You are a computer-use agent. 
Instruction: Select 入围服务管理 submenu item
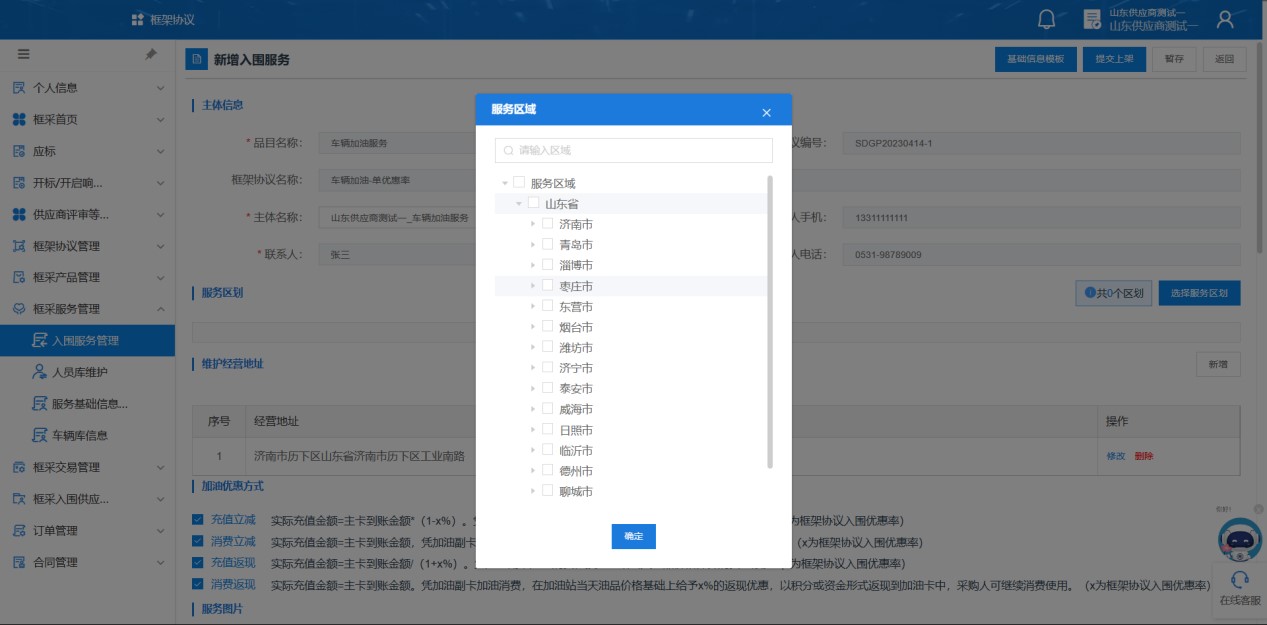point(87,340)
